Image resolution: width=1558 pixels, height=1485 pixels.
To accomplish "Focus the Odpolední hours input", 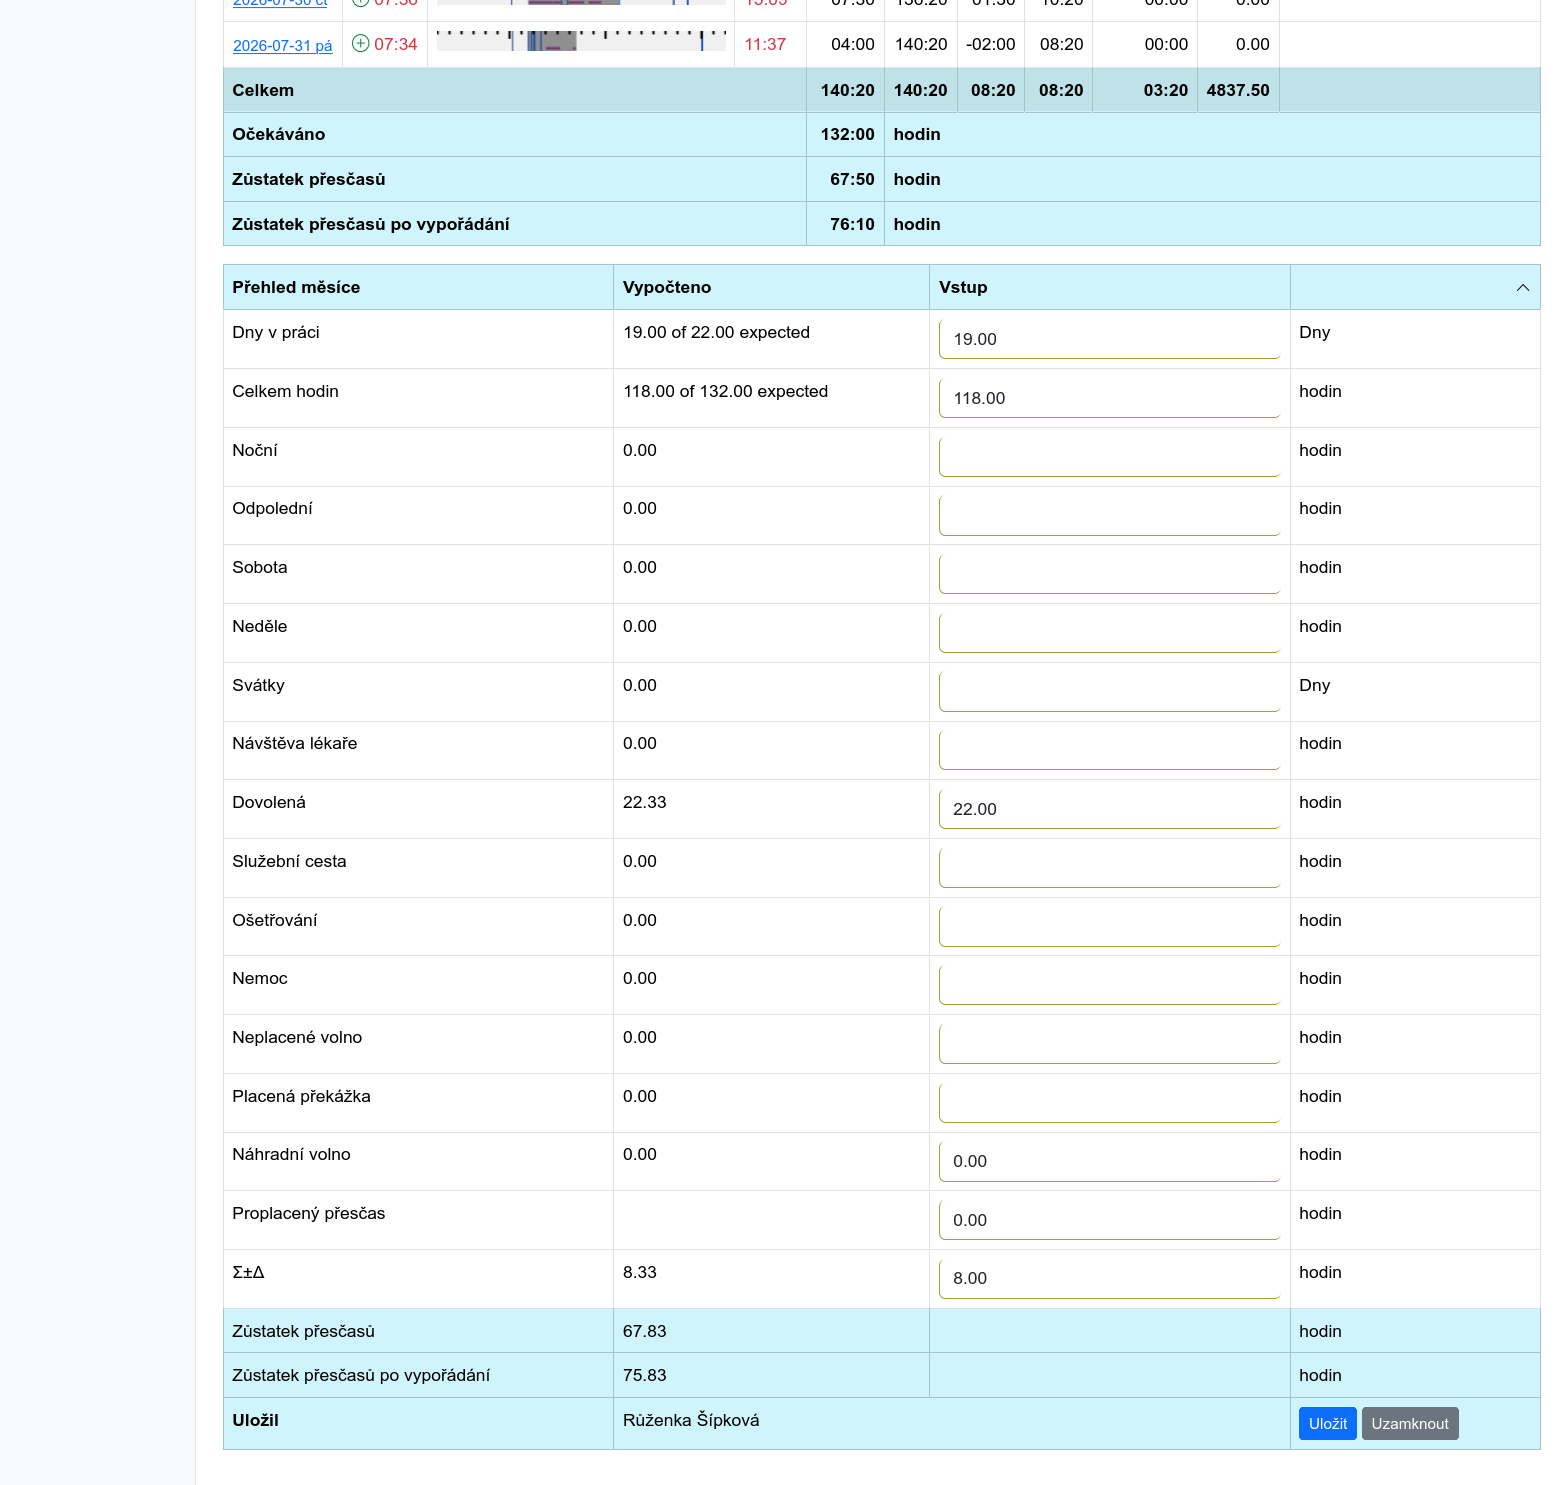I will [x=1109, y=516].
